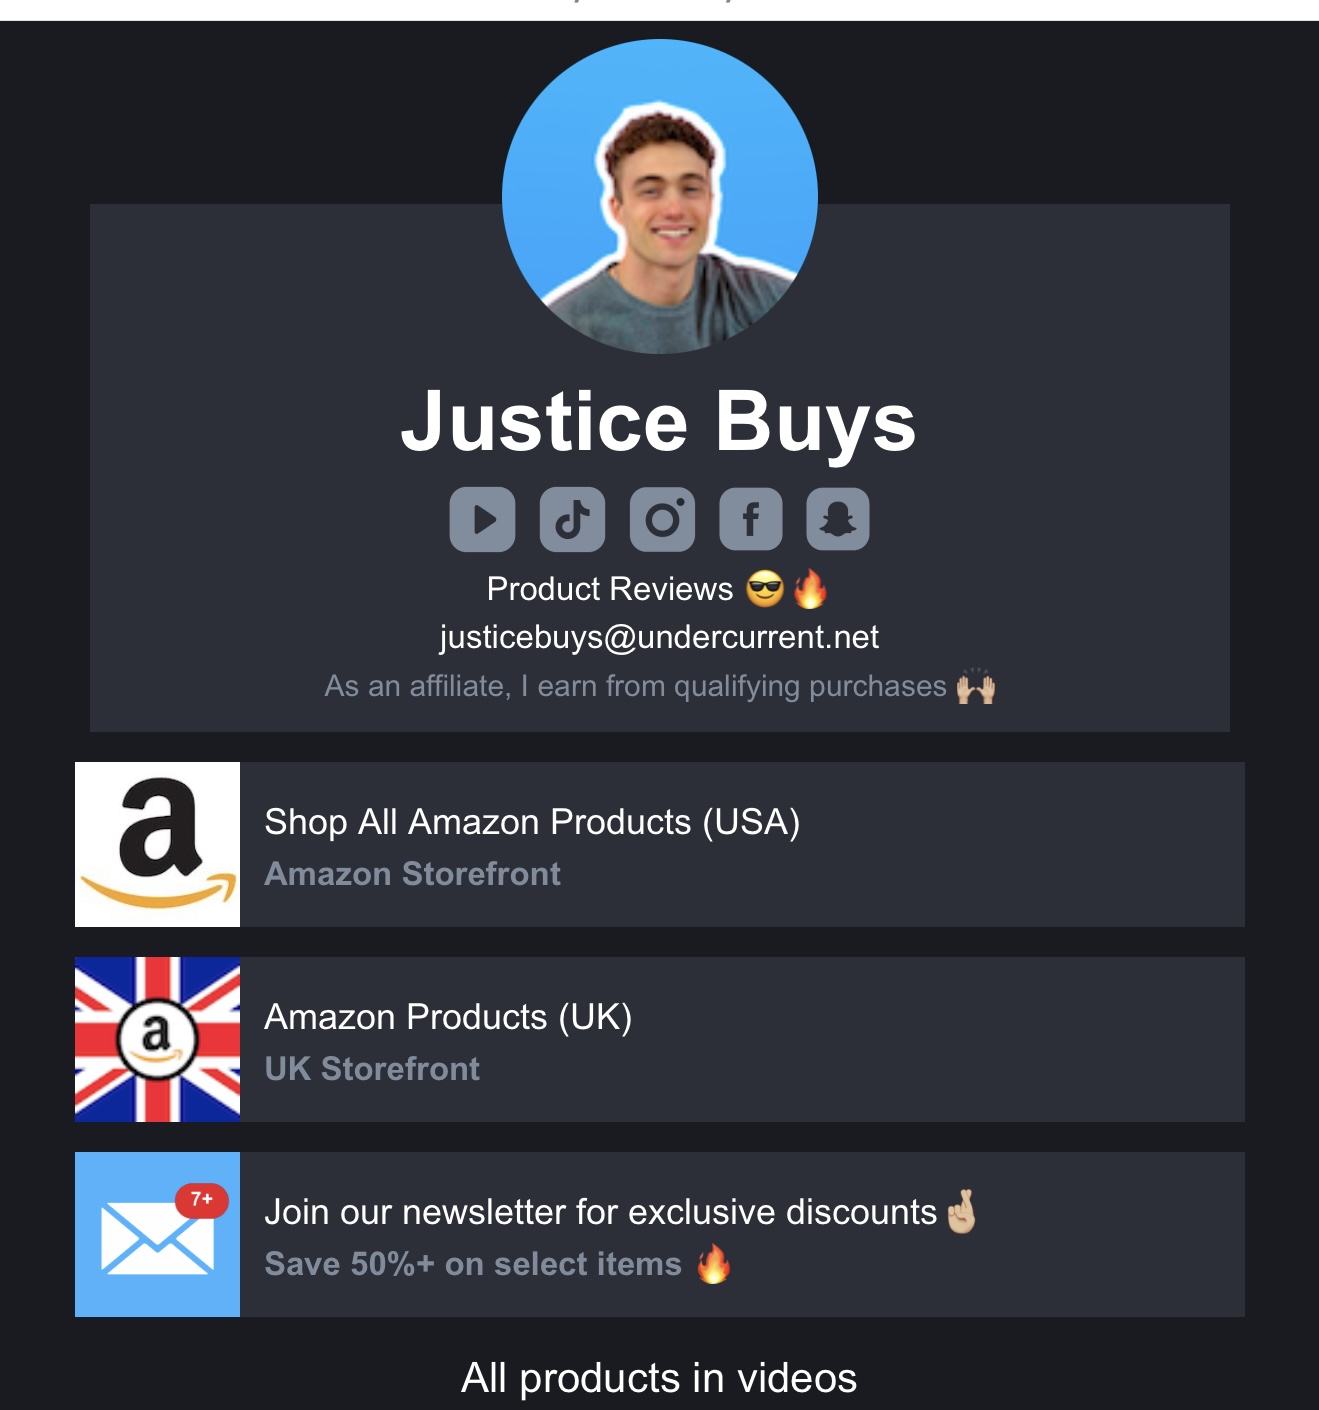Click the Amazon logo thumbnail
1319x1410 pixels.
[x=157, y=844]
